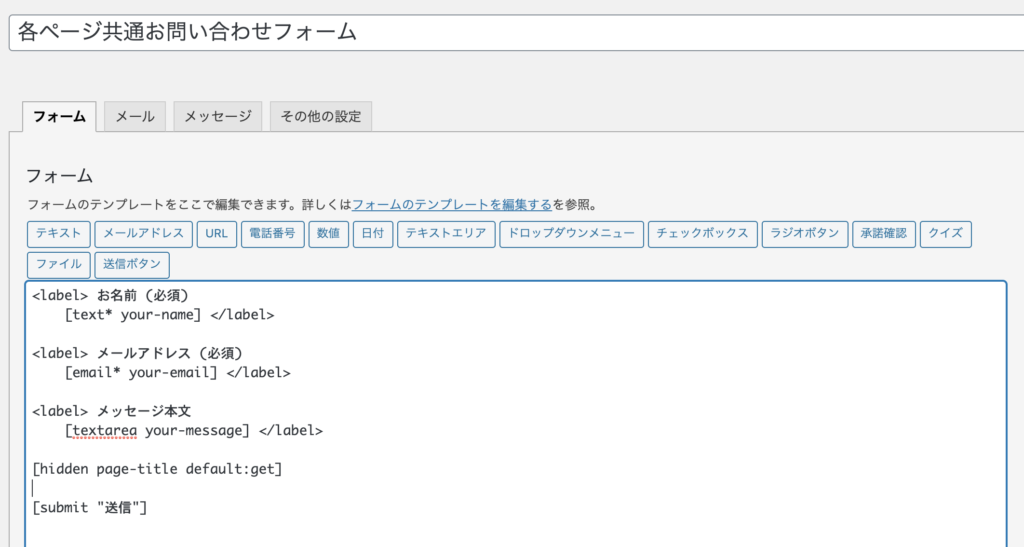The height and width of the screenshot is (547, 1024).
Task: Insert a チェックボックス tag
Action: pyautogui.click(x=702, y=234)
